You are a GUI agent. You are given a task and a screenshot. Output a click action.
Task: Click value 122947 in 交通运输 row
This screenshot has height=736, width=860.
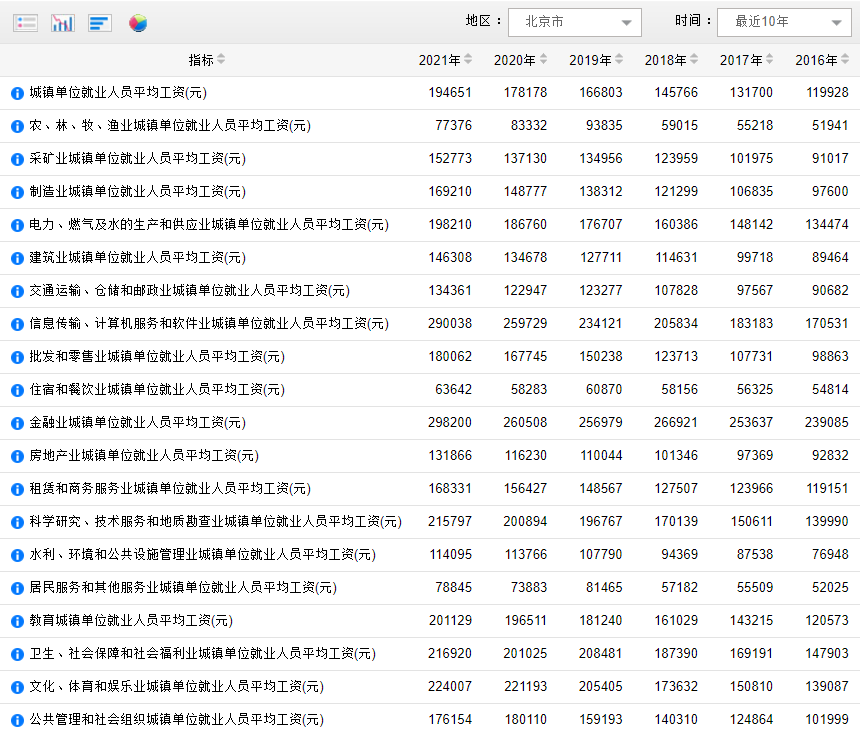click(x=525, y=291)
